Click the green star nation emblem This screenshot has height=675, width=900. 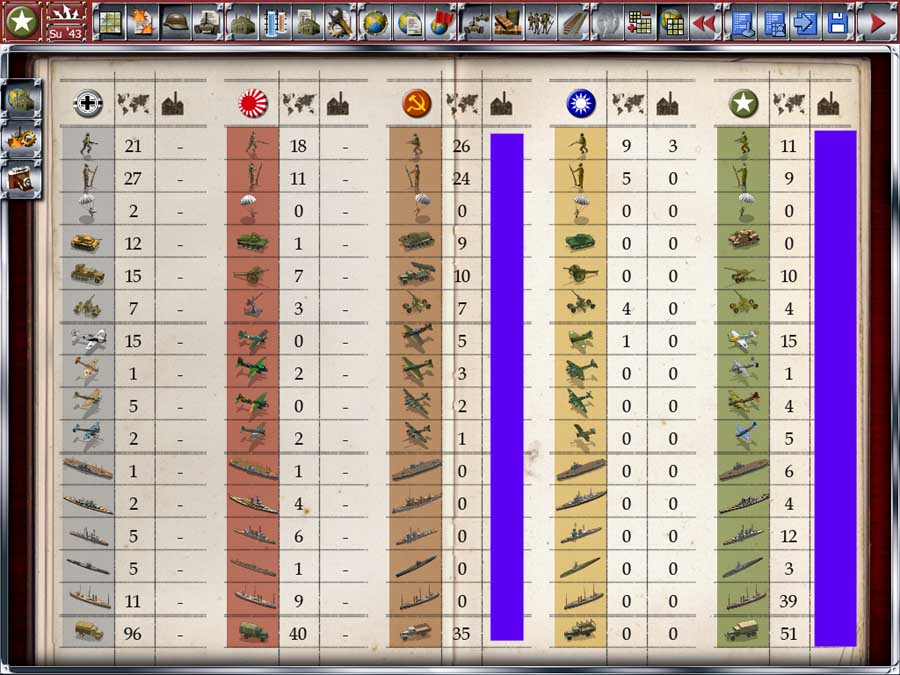coord(22,21)
